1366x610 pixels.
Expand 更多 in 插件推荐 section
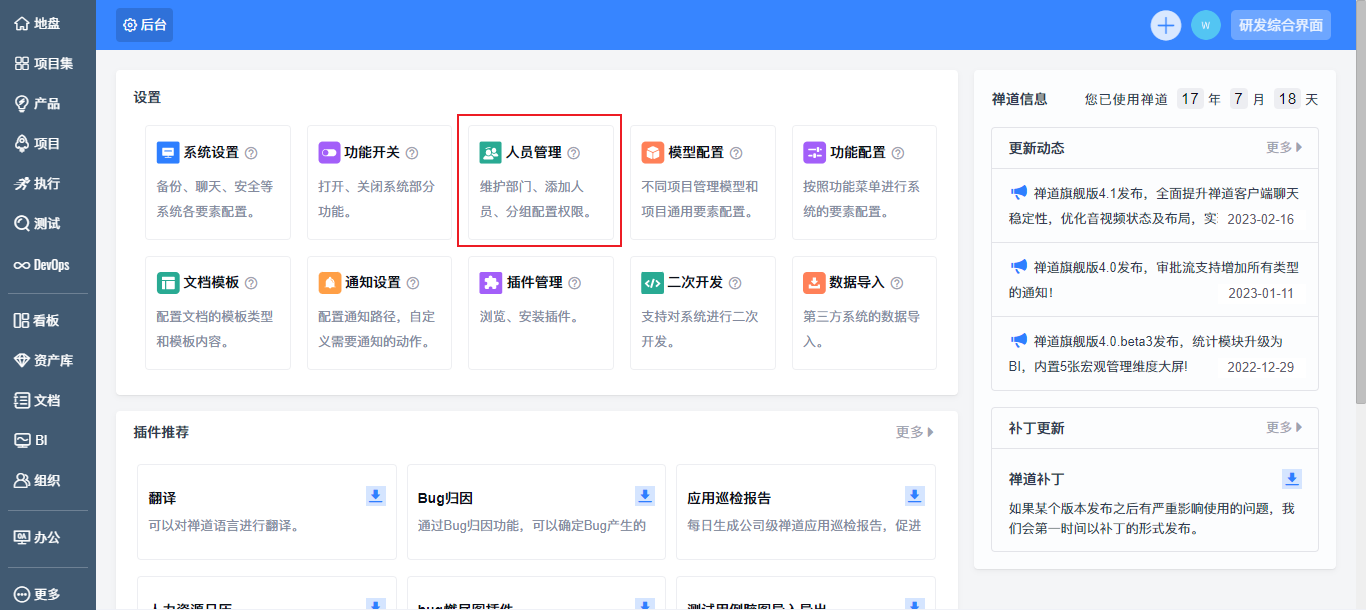[x=914, y=432]
